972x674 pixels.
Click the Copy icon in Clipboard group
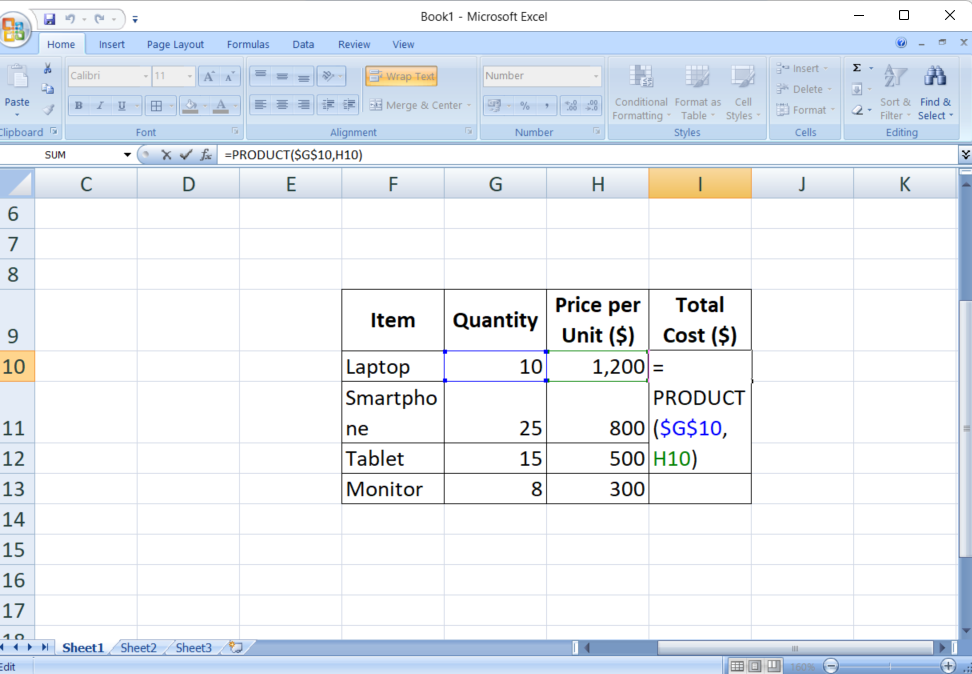point(47,89)
